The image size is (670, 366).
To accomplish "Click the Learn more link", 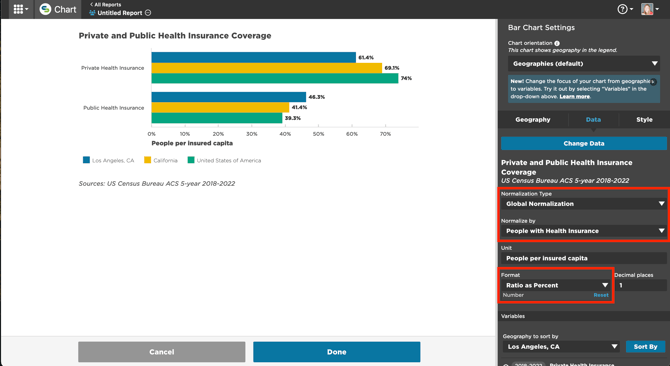I will point(574,97).
